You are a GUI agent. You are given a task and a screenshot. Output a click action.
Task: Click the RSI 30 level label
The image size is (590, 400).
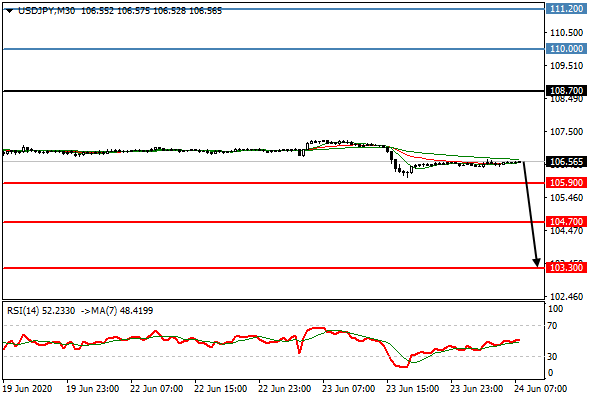(x=552, y=356)
